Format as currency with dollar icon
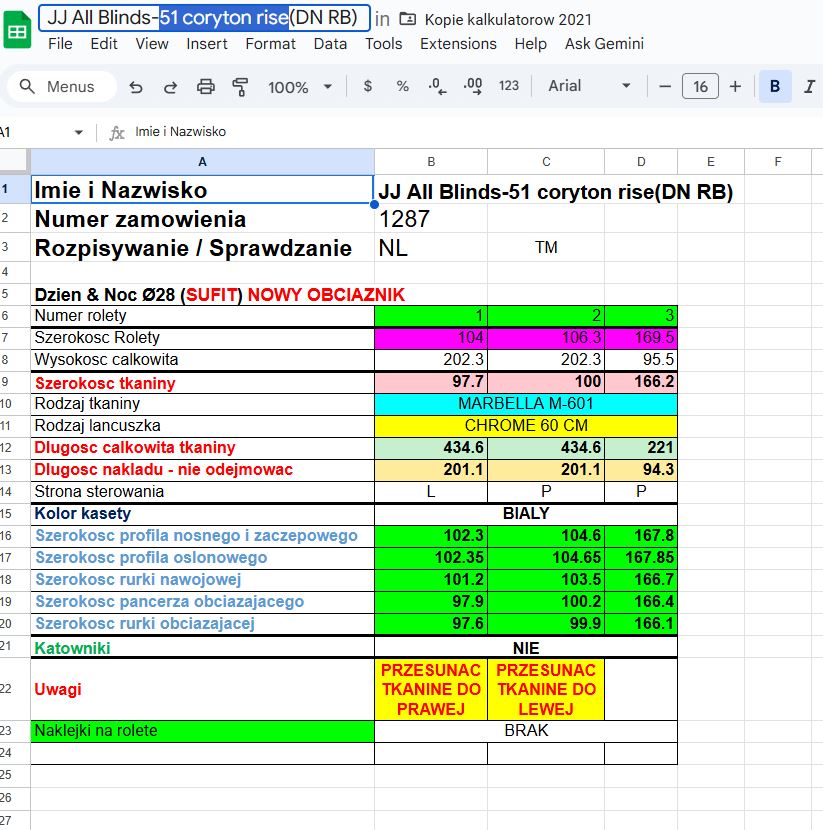The image size is (823, 830). (x=368, y=86)
